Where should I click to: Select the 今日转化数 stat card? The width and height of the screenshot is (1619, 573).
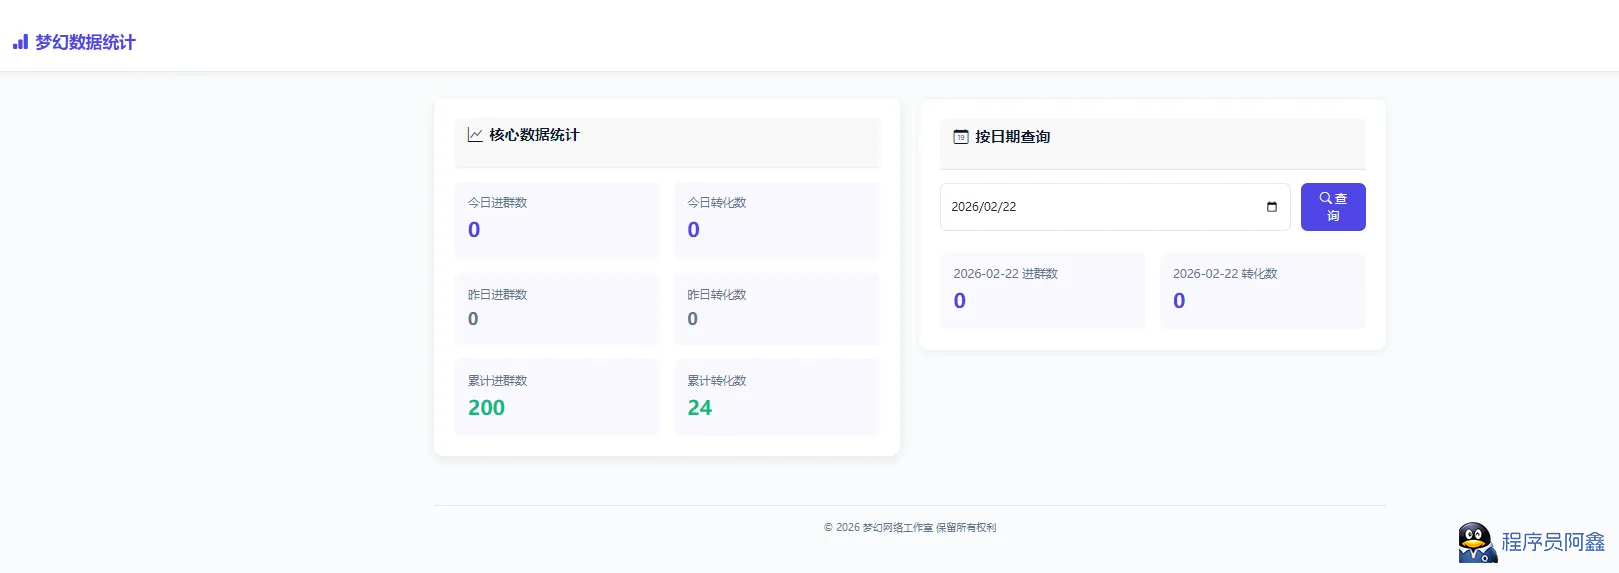click(776, 220)
